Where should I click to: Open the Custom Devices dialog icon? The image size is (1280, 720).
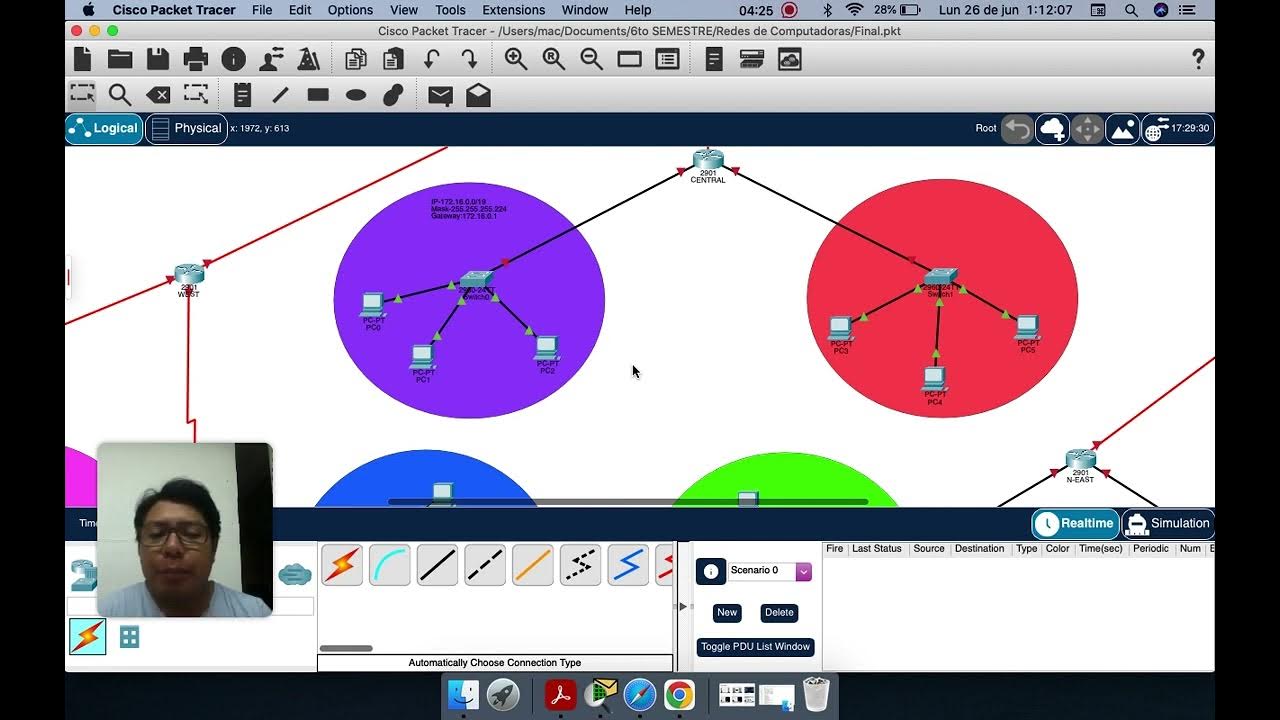coord(667,60)
